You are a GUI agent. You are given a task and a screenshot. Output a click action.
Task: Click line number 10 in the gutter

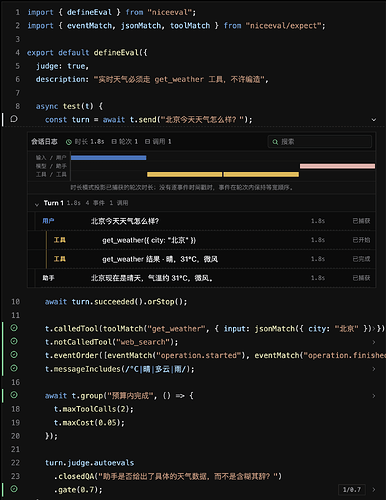(16, 302)
